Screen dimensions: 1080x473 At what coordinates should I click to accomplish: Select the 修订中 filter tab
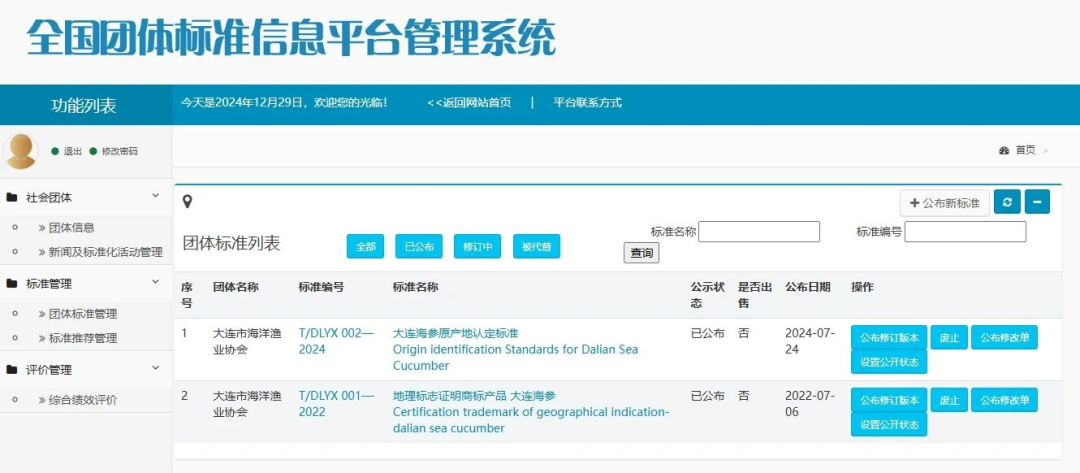477,246
